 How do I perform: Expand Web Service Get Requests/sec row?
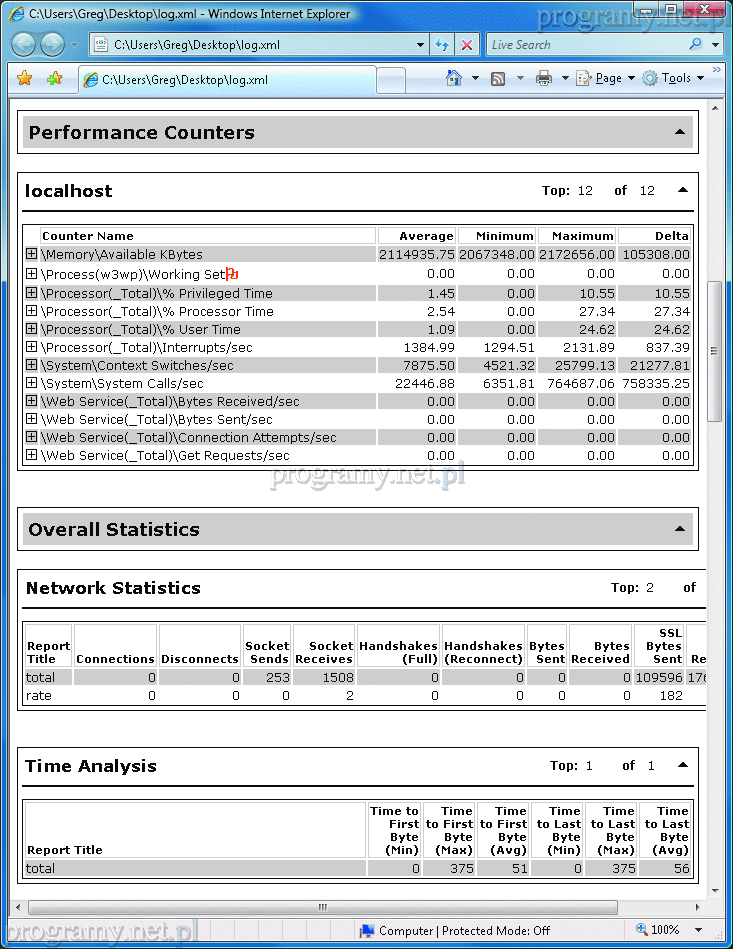point(31,455)
